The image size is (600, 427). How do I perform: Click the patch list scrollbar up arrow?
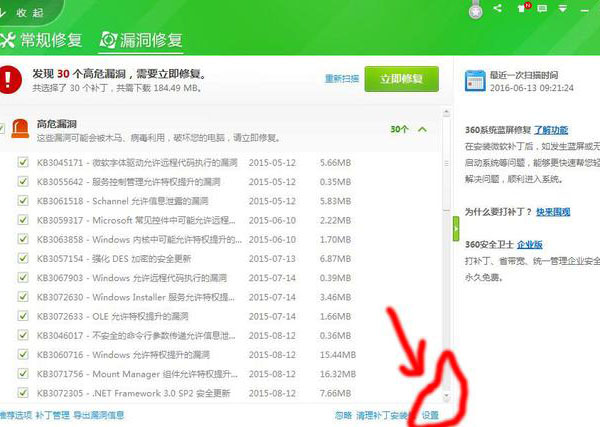pos(446,112)
